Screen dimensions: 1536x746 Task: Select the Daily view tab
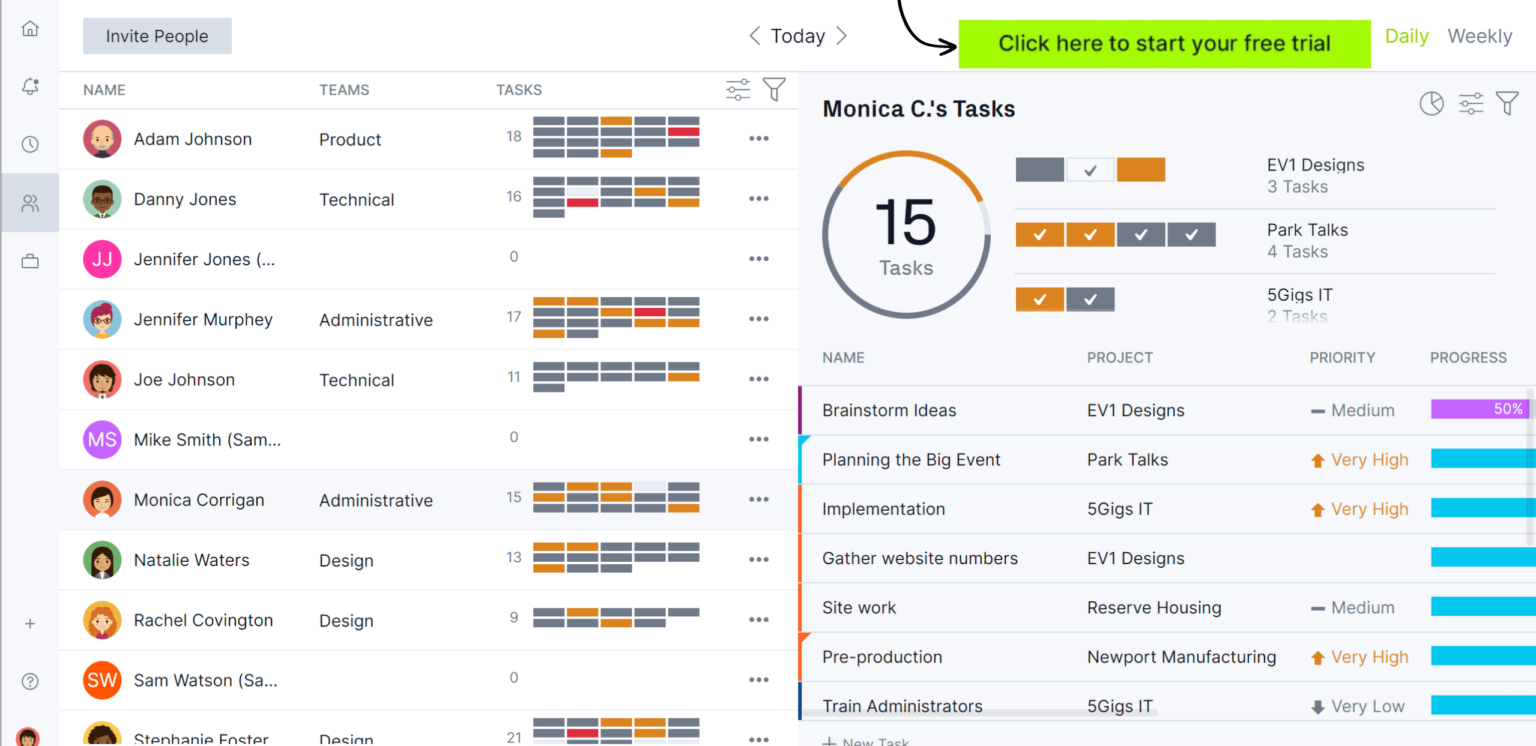pyautogui.click(x=1406, y=36)
